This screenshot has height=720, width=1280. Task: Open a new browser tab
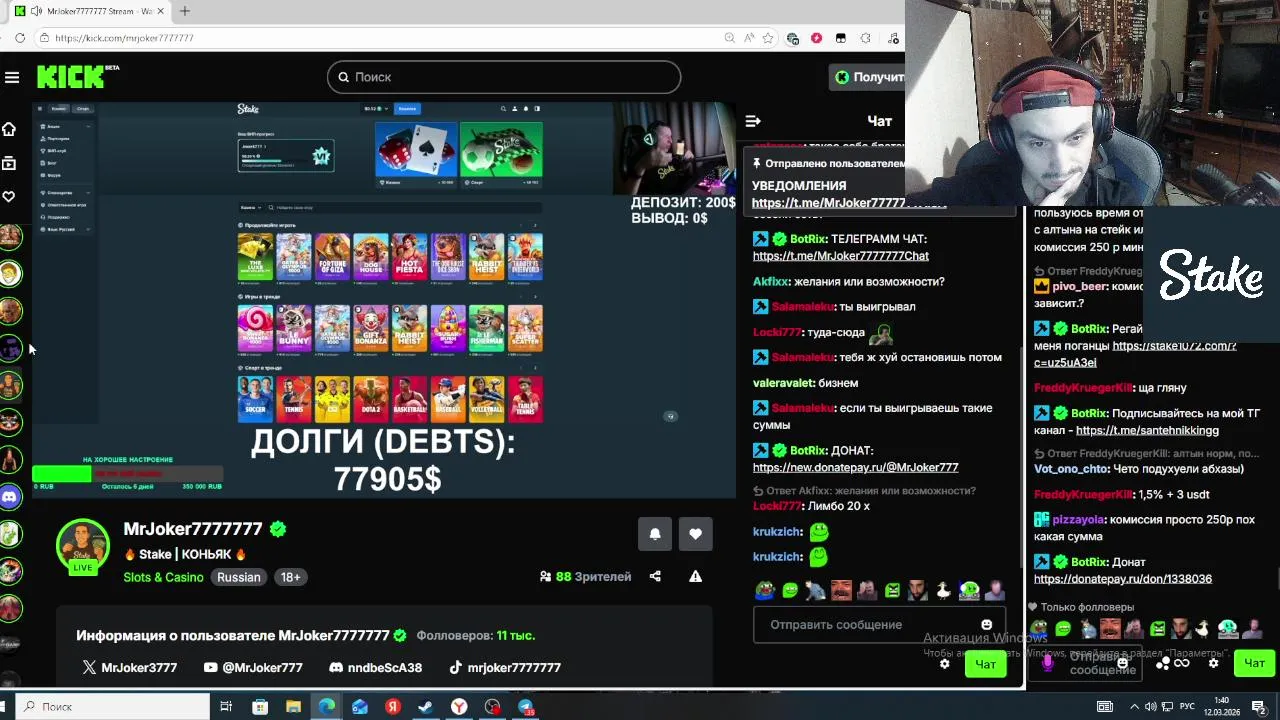(x=185, y=11)
